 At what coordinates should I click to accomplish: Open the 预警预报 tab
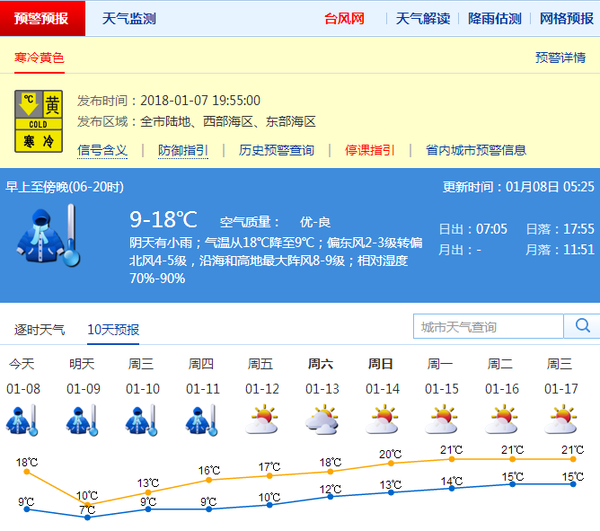click(x=42, y=18)
